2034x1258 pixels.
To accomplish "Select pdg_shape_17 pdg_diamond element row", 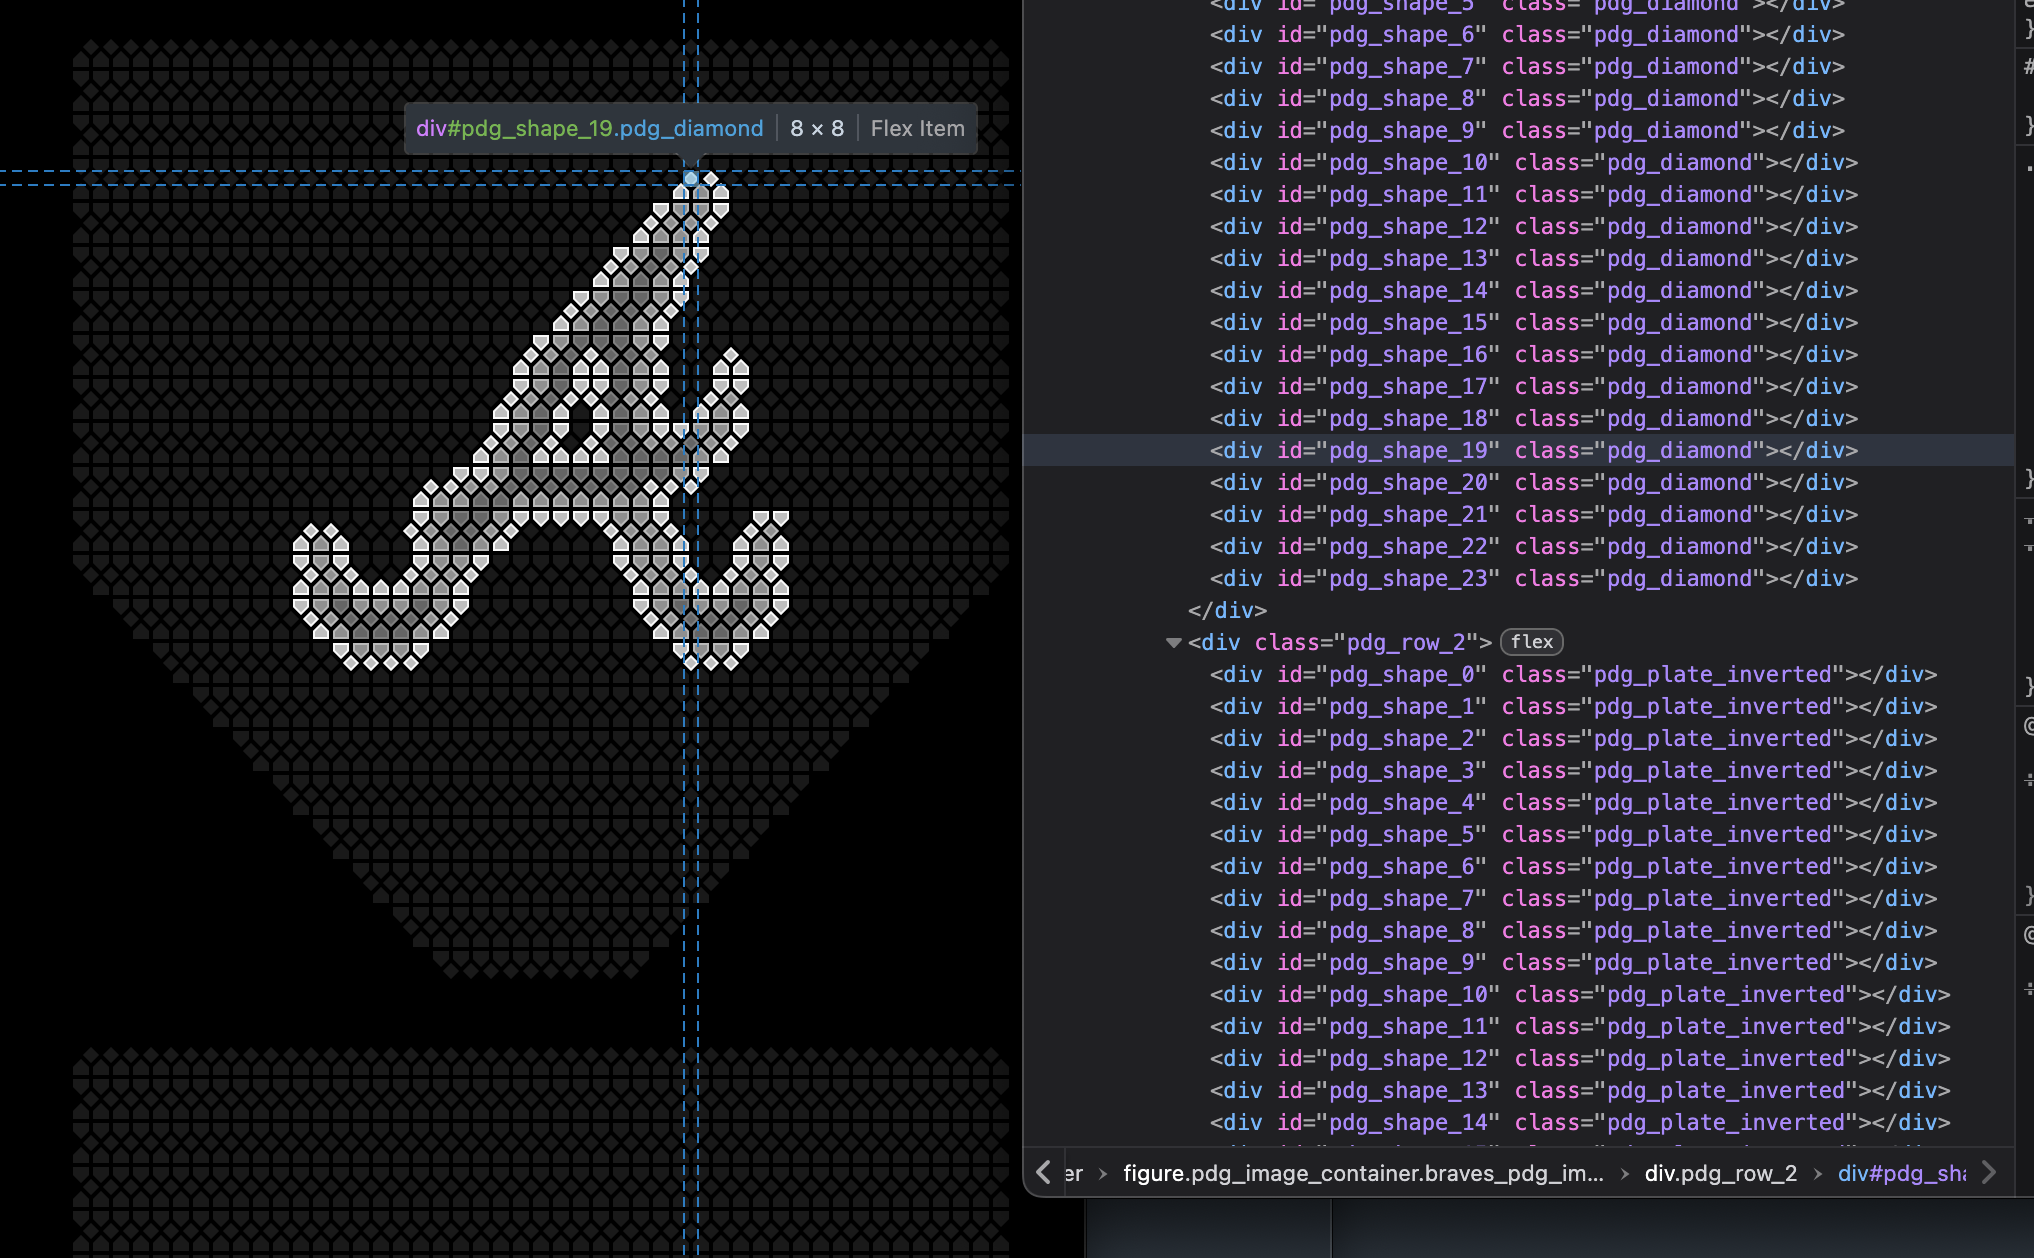I will (x=1519, y=386).
